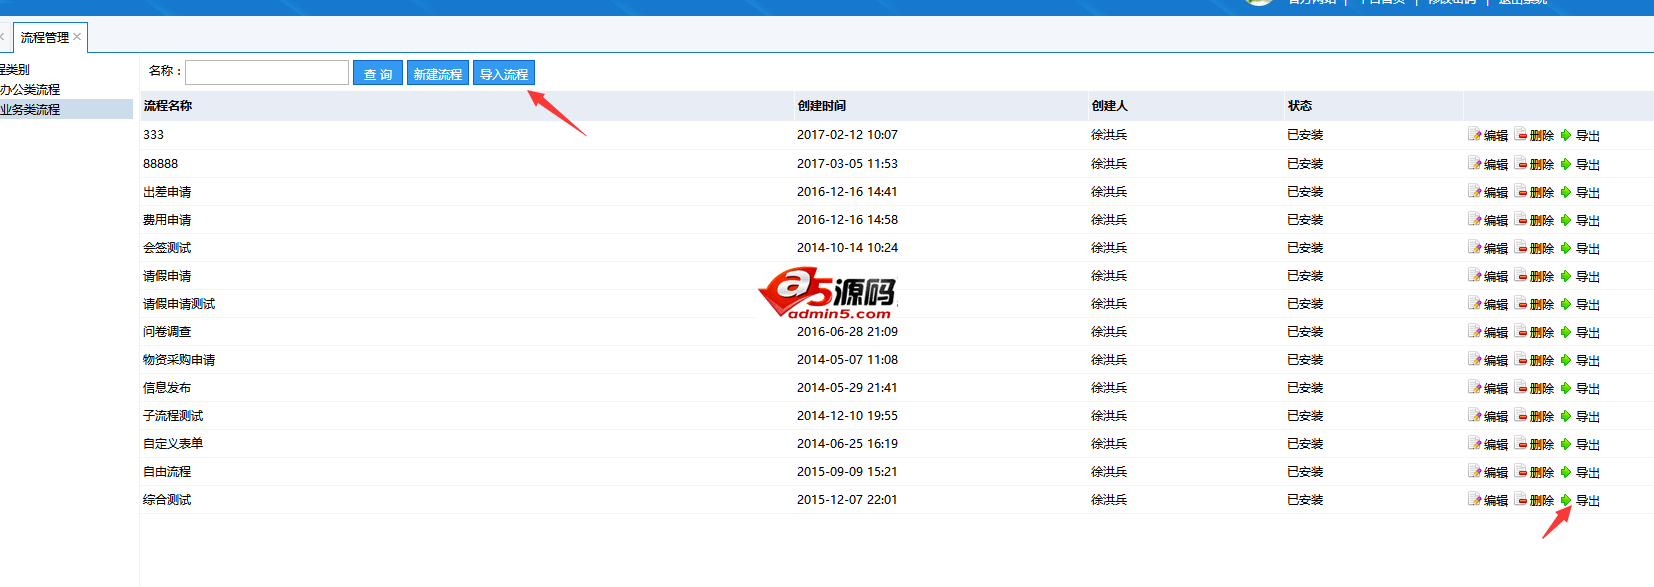Click the date 2015-12-07 22:01
Image resolution: width=1654 pixels, height=587 pixels.
point(847,500)
